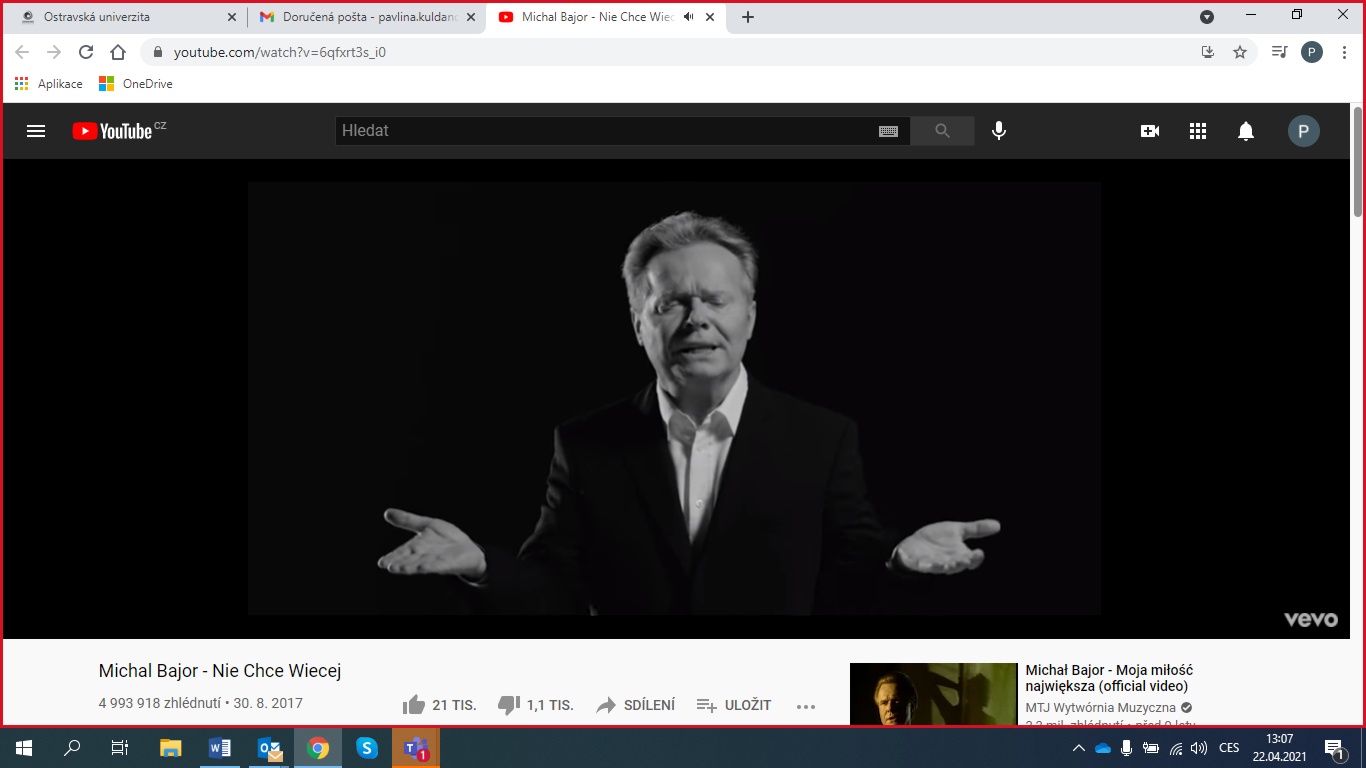Open the volume control in system tray
Screen dimensions: 1366x768
[1199, 748]
